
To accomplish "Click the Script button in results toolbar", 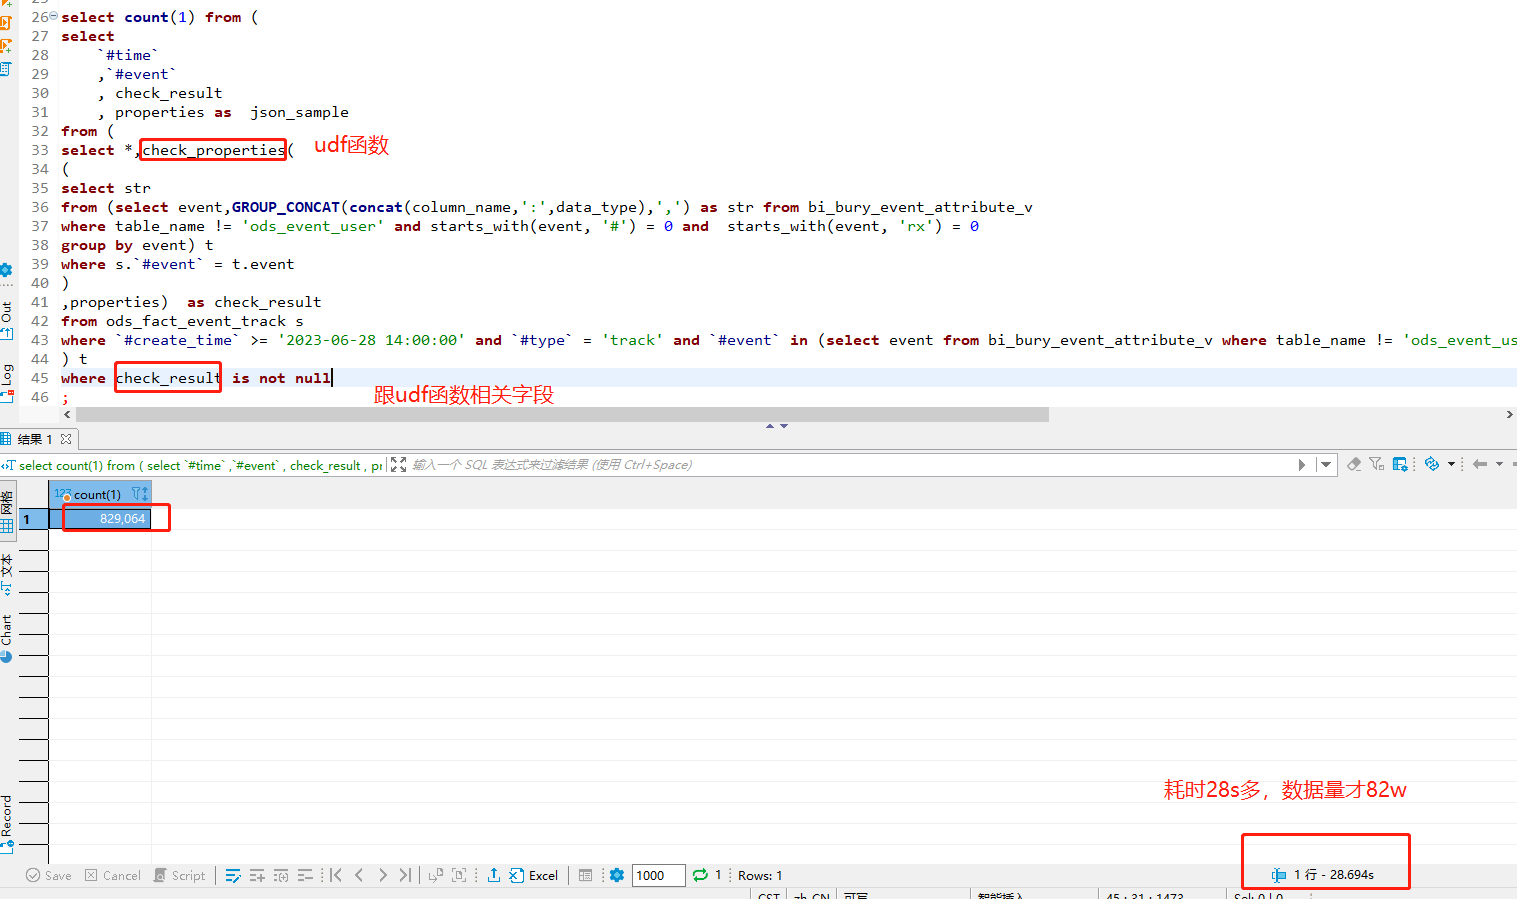I will pyautogui.click(x=179, y=875).
